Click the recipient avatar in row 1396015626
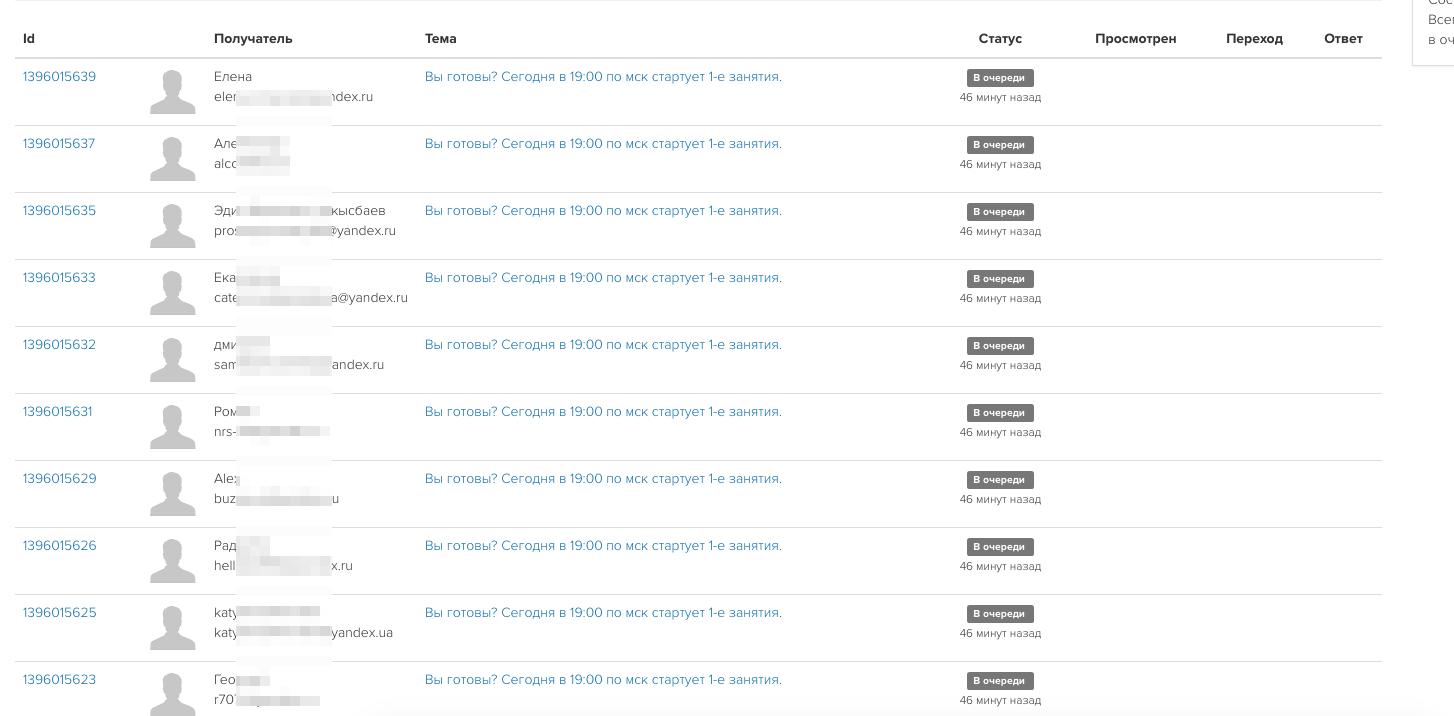This screenshot has height=716, width=1454. tap(172, 560)
